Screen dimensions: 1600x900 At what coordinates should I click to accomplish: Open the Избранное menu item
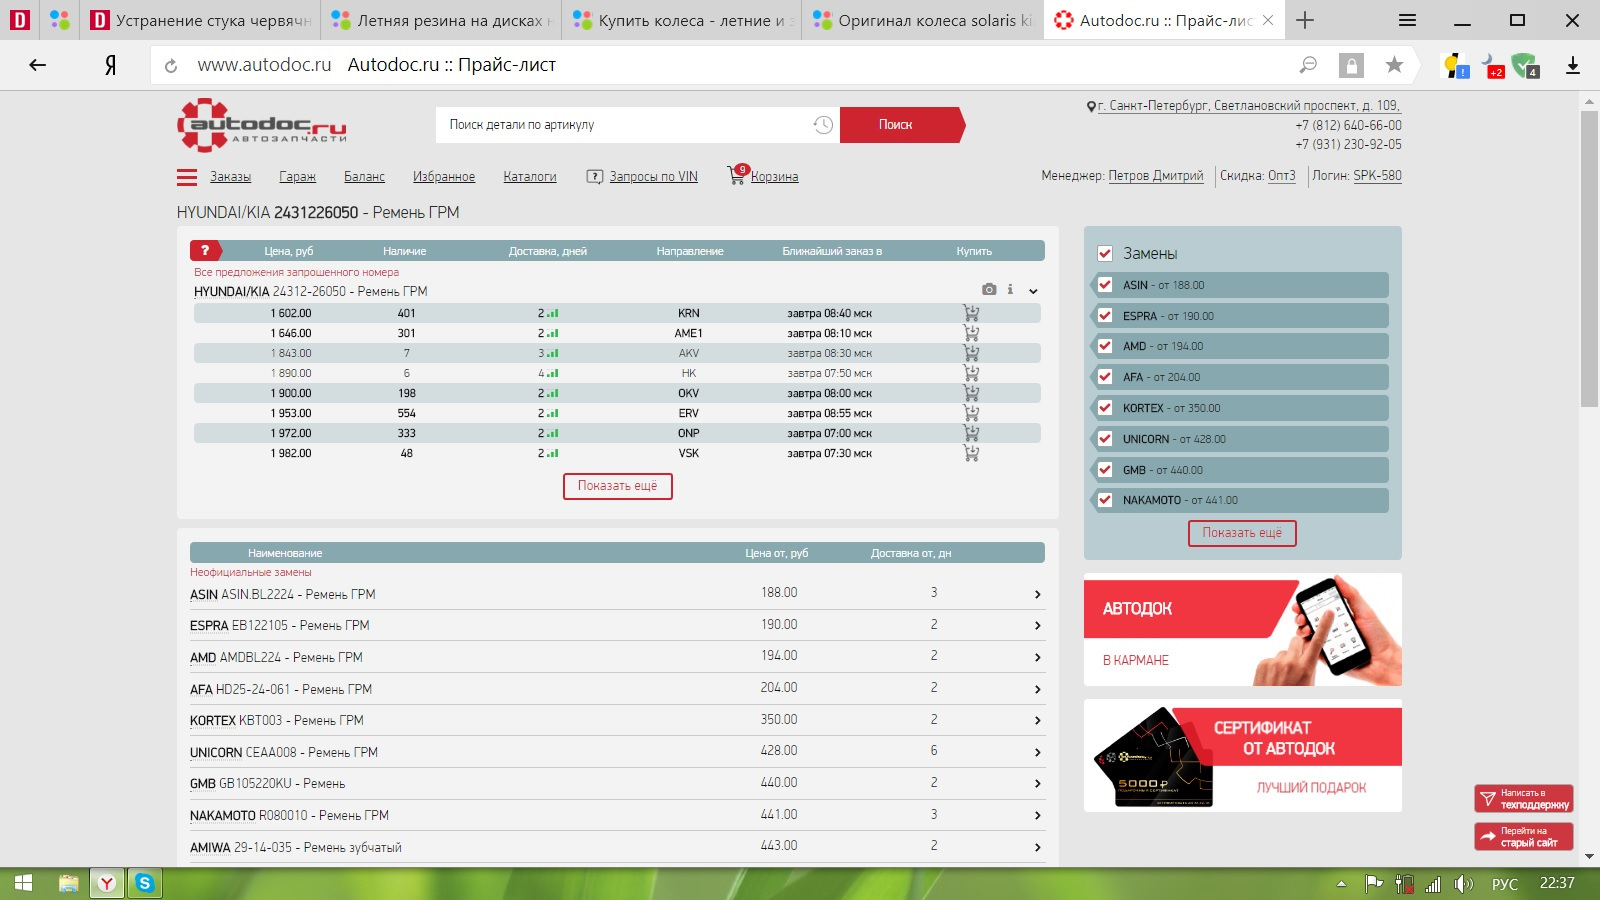444,177
